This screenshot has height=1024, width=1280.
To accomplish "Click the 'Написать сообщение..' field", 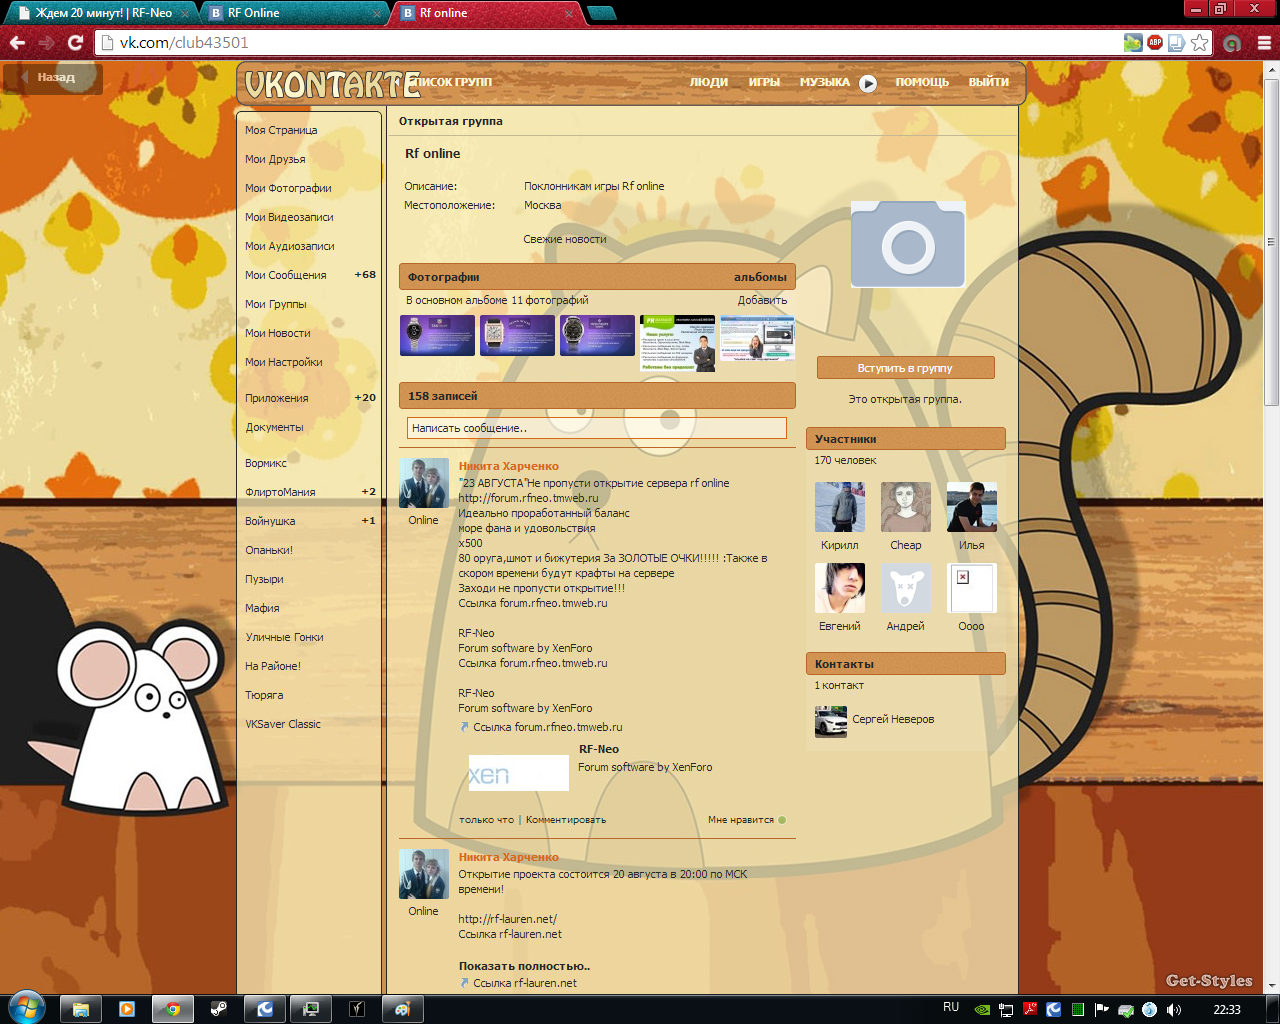I will [x=597, y=428].
